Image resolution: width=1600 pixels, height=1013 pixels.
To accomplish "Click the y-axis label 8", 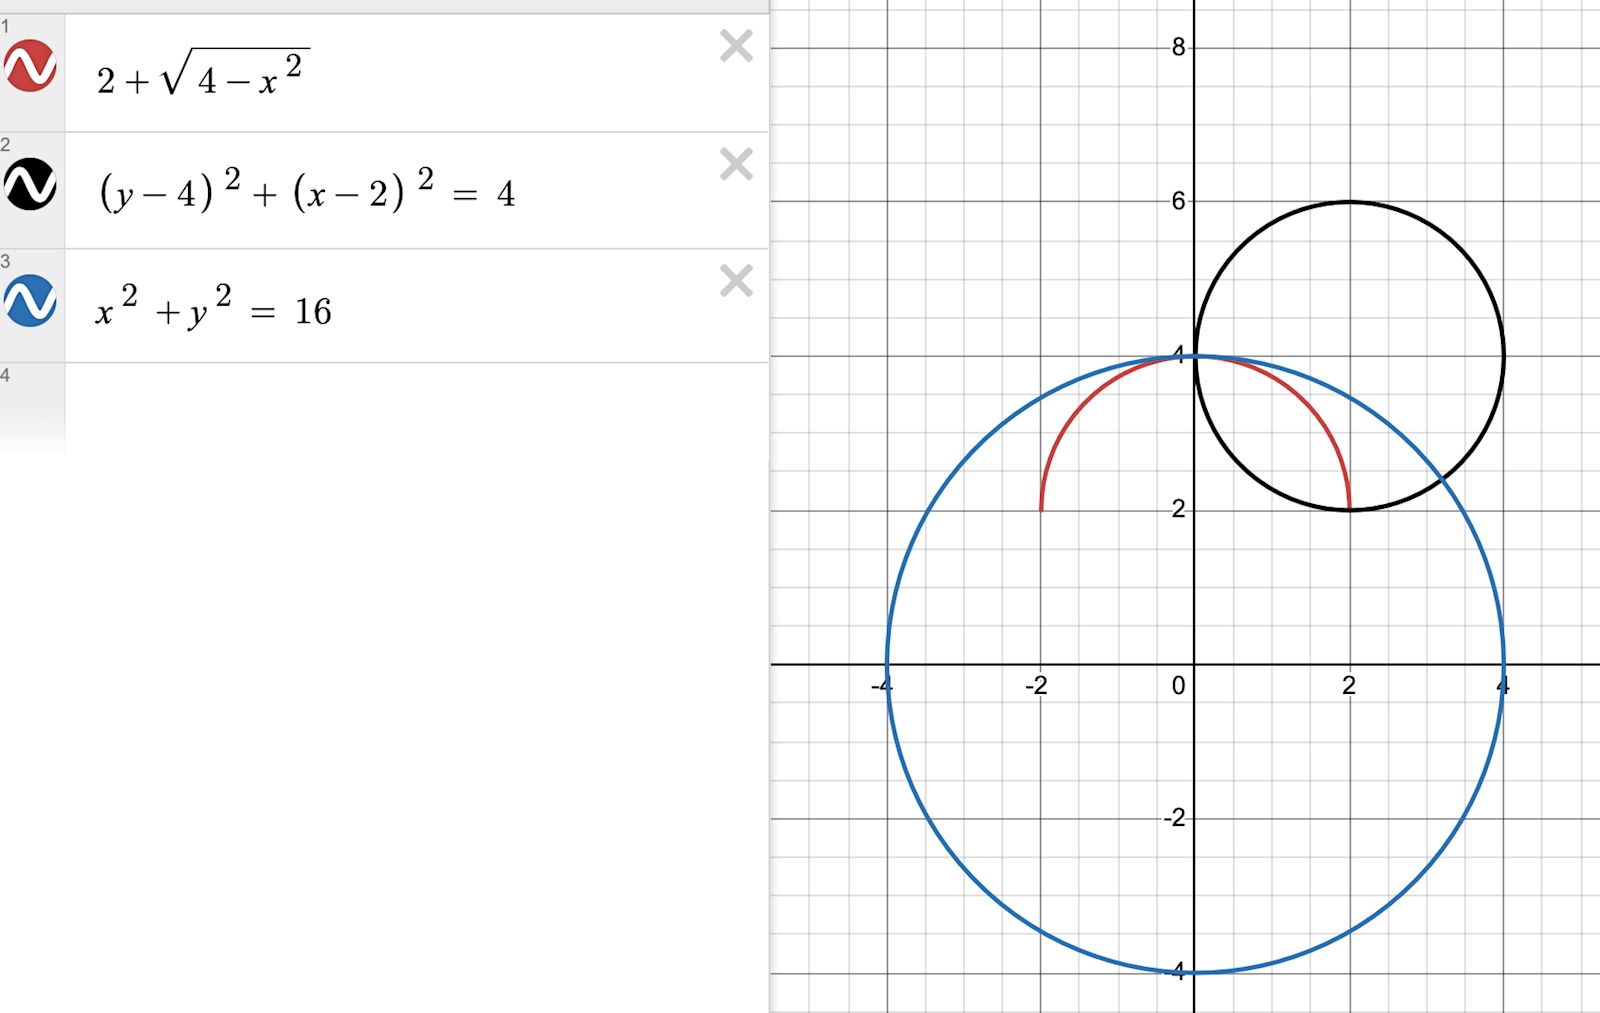I will [1178, 47].
